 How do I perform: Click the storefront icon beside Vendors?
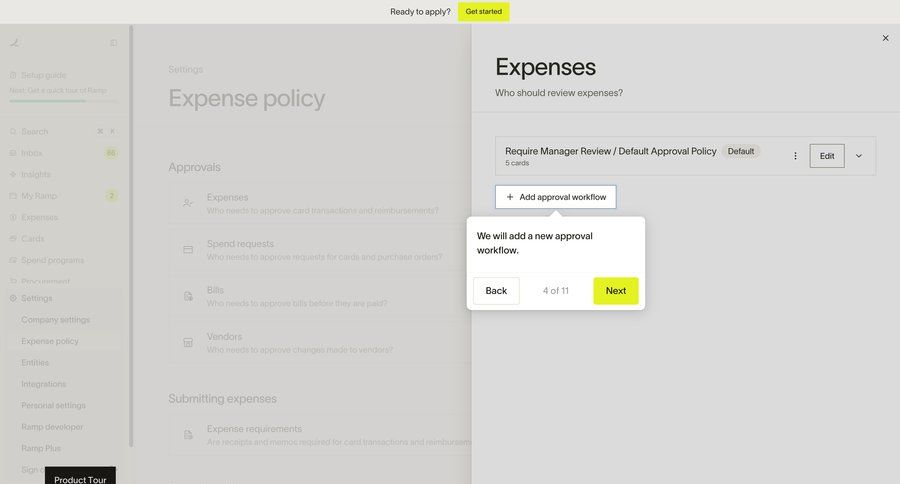(188, 343)
